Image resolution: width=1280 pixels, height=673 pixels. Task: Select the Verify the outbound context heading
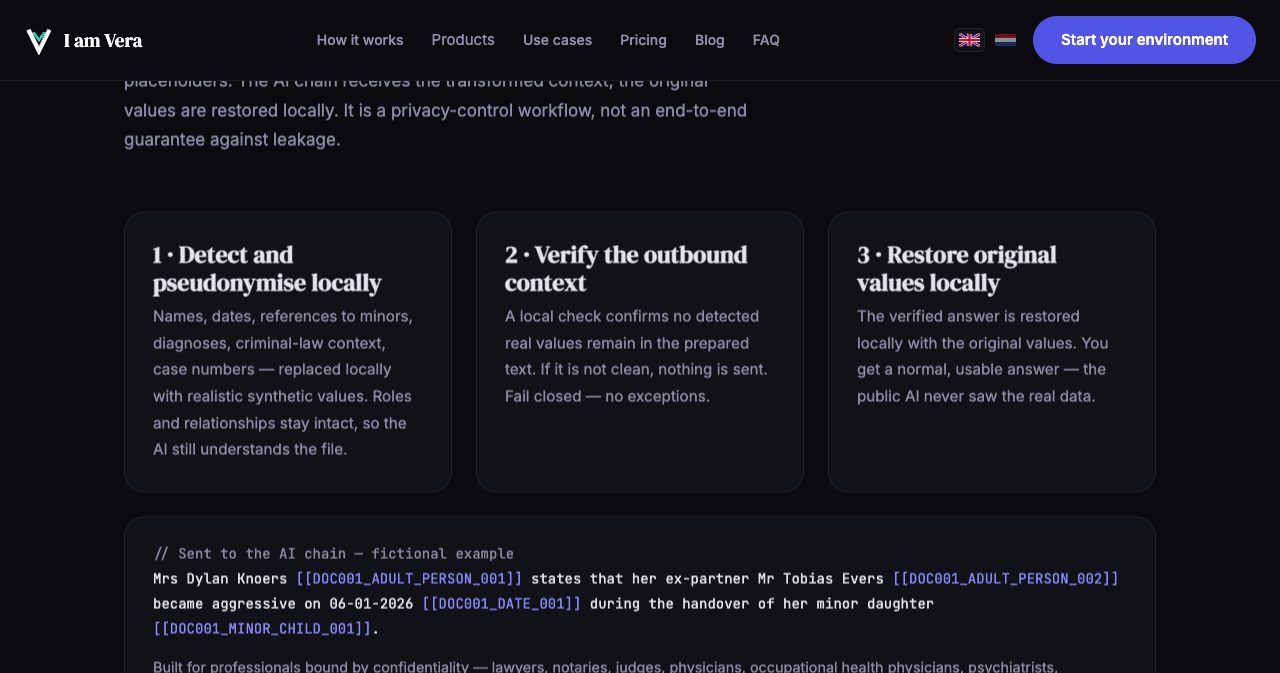click(626, 269)
